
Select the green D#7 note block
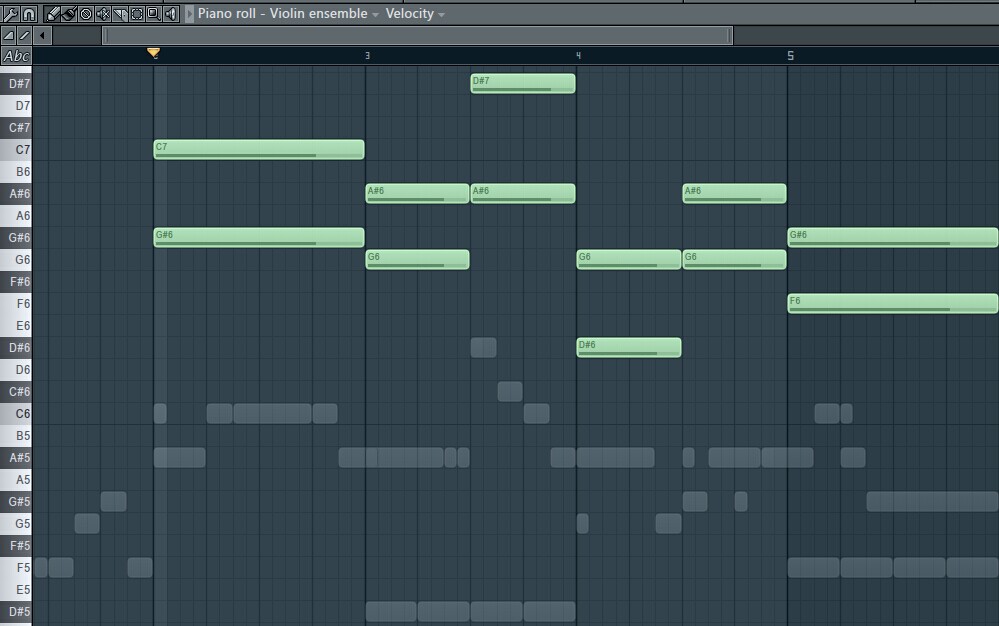523,83
